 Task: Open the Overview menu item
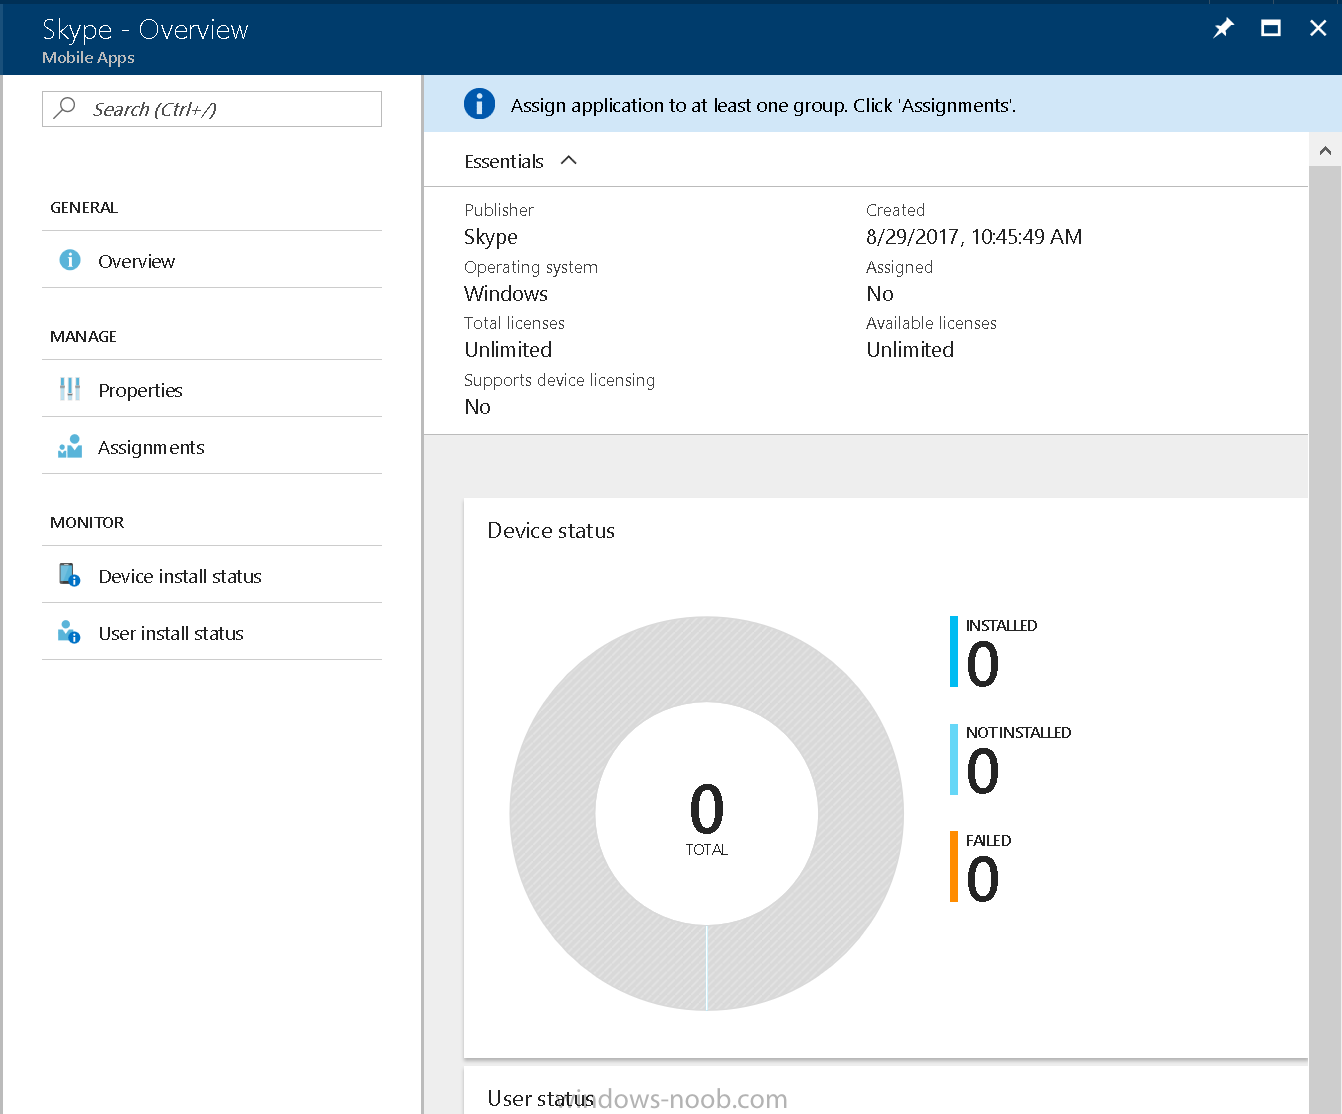tap(212, 260)
